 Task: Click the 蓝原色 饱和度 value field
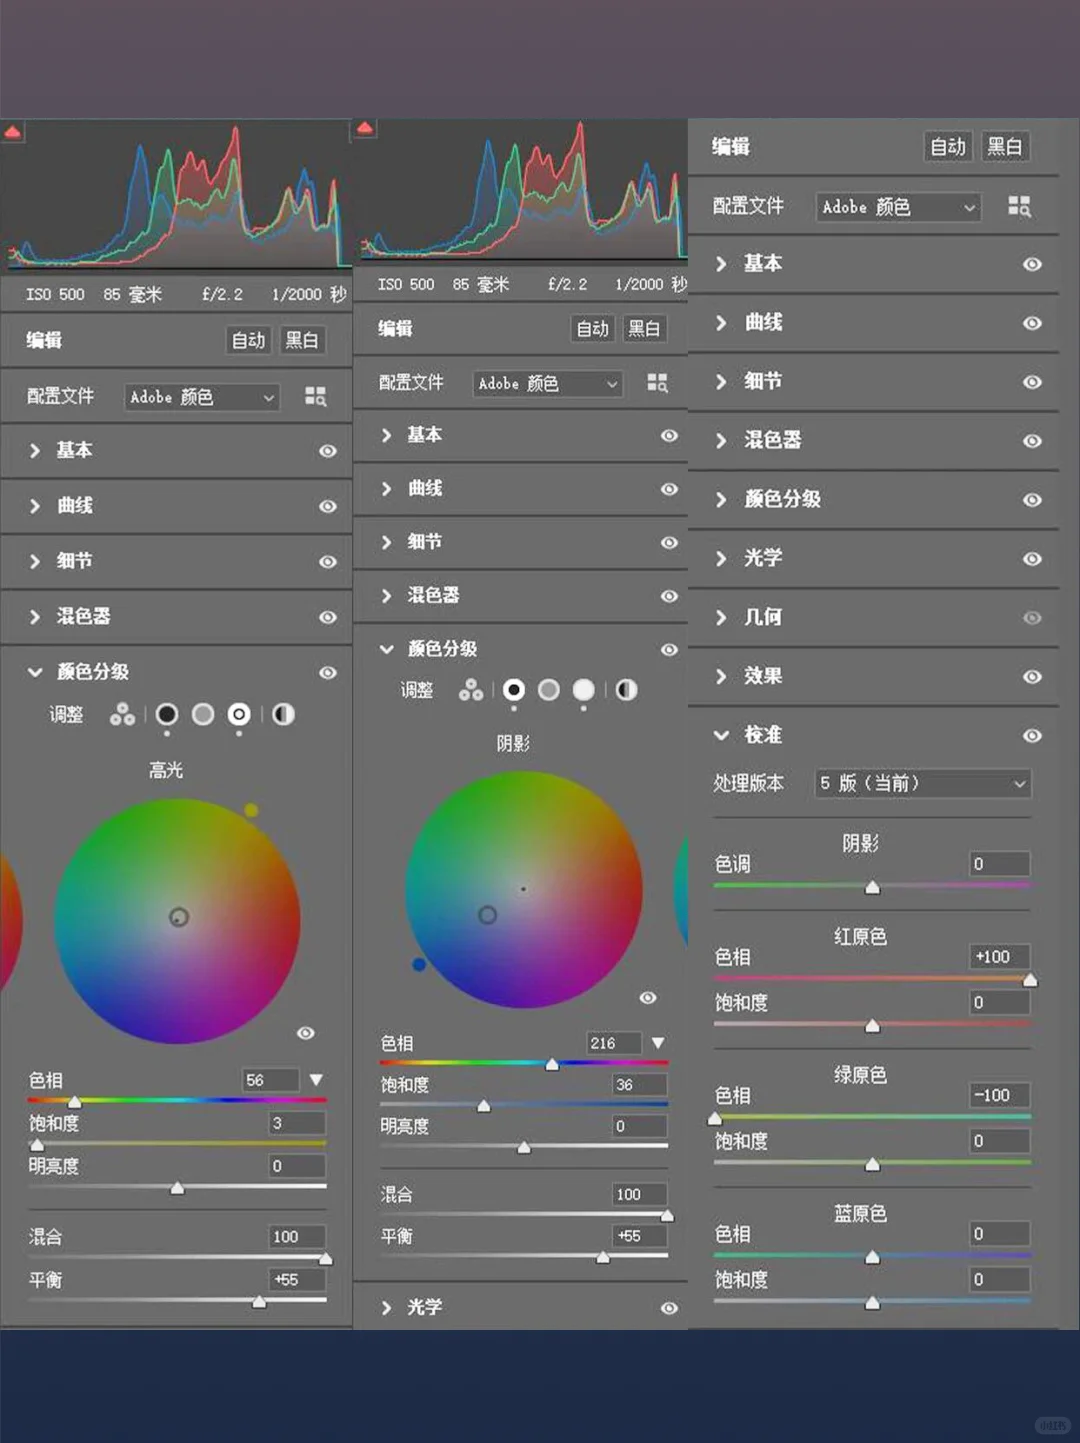1000,1279
